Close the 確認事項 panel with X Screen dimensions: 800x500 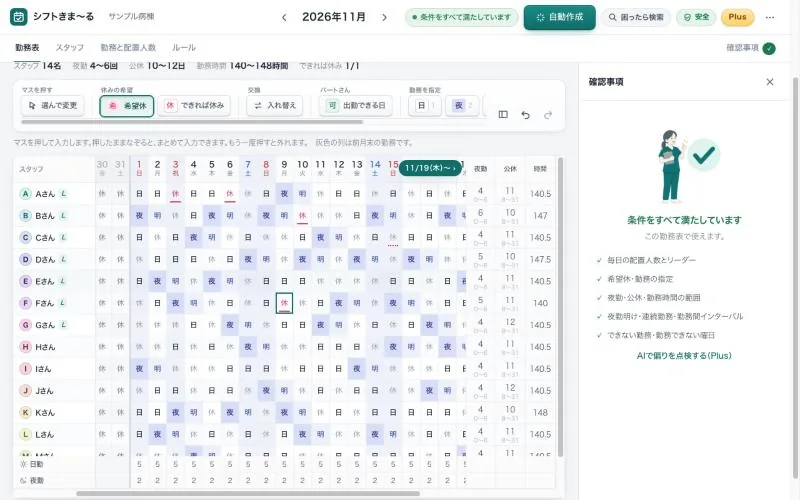coord(770,82)
